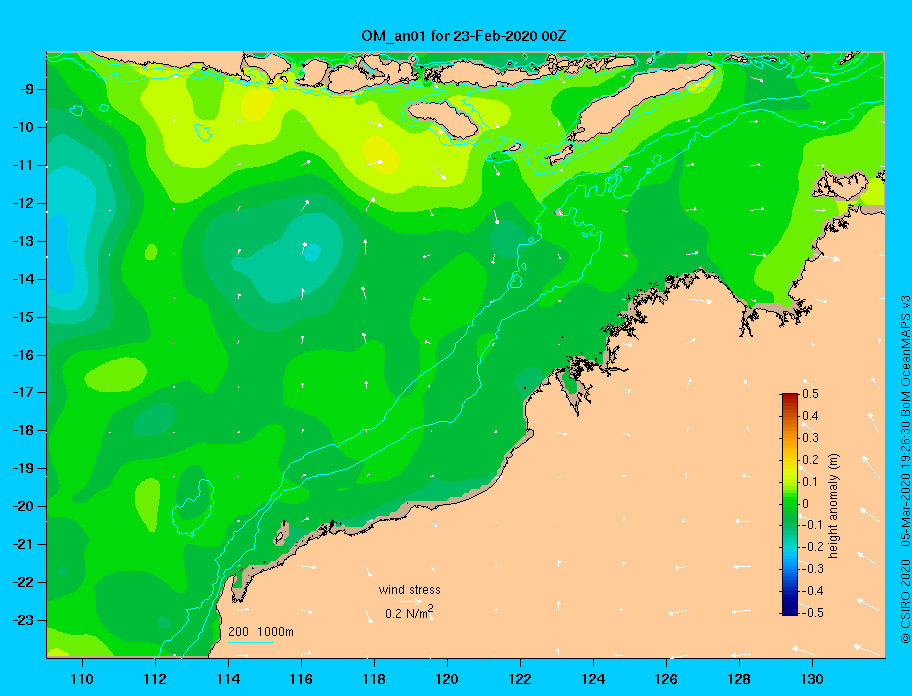Click longitude label 126
The image size is (912, 696).
click(666, 679)
